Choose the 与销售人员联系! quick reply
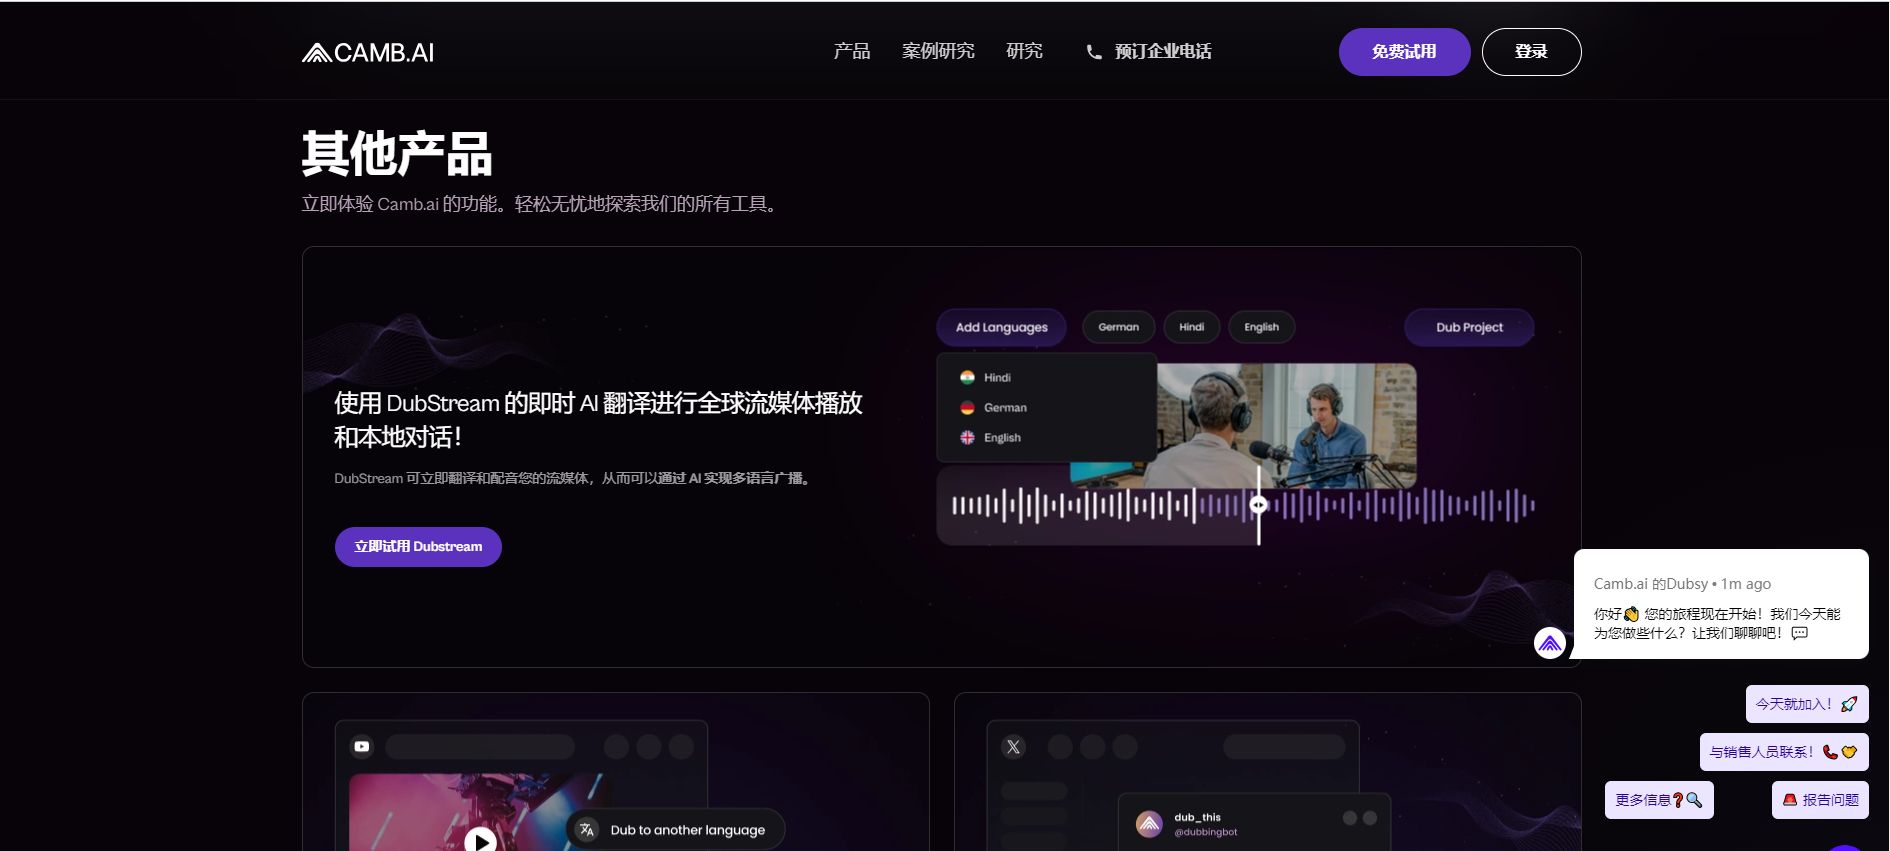 1784,752
